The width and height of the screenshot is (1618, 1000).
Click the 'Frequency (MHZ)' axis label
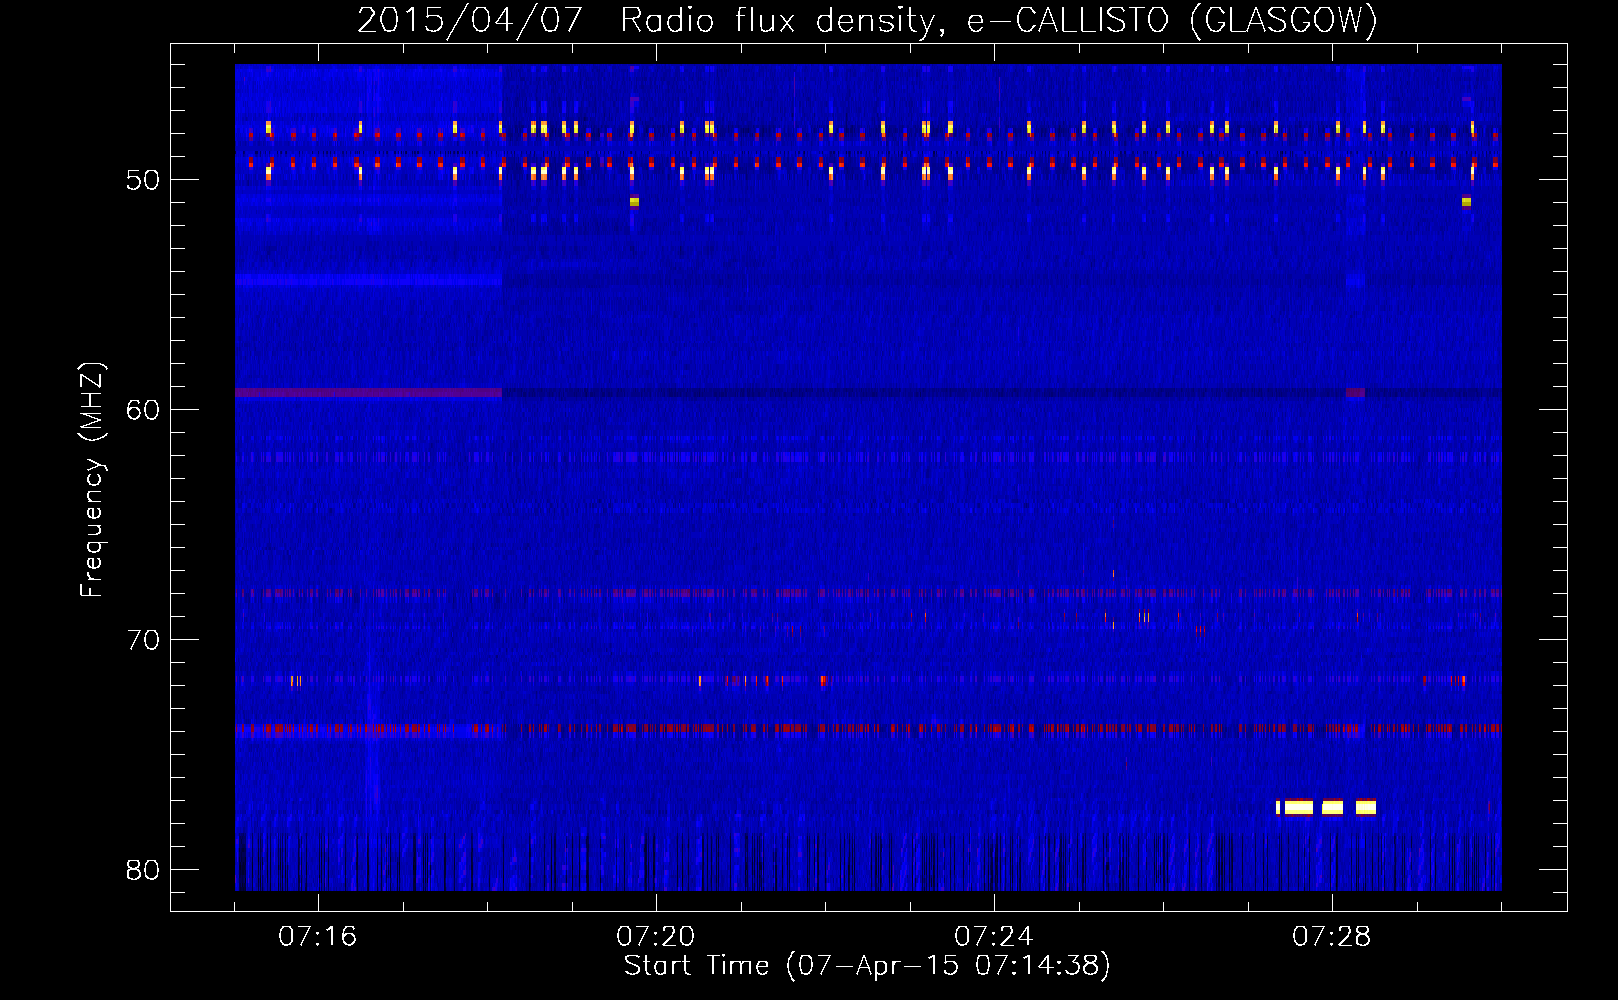pyautogui.click(x=92, y=480)
